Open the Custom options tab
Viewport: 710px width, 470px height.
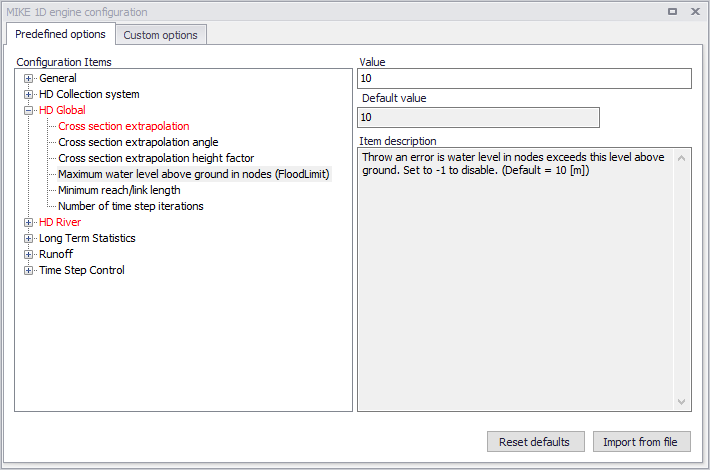point(161,35)
